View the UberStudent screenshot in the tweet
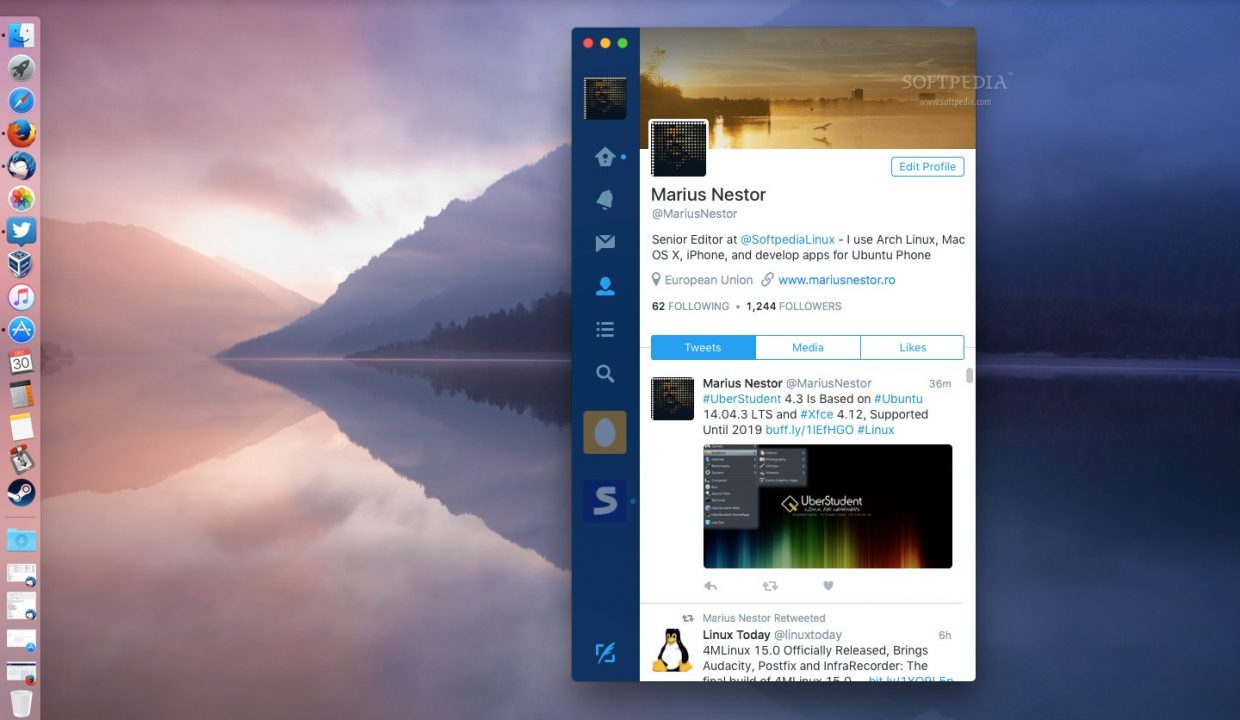This screenshot has width=1240, height=720. [828, 506]
